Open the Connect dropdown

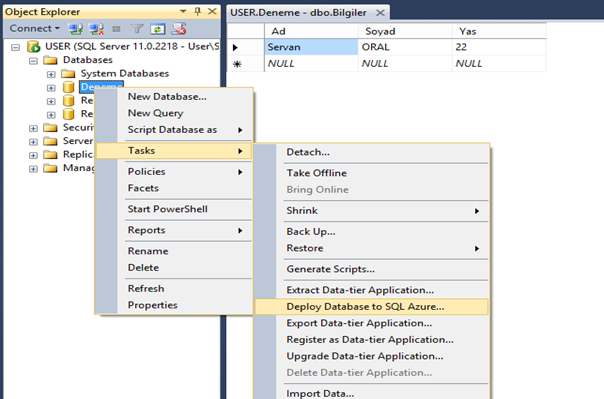[35, 28]
